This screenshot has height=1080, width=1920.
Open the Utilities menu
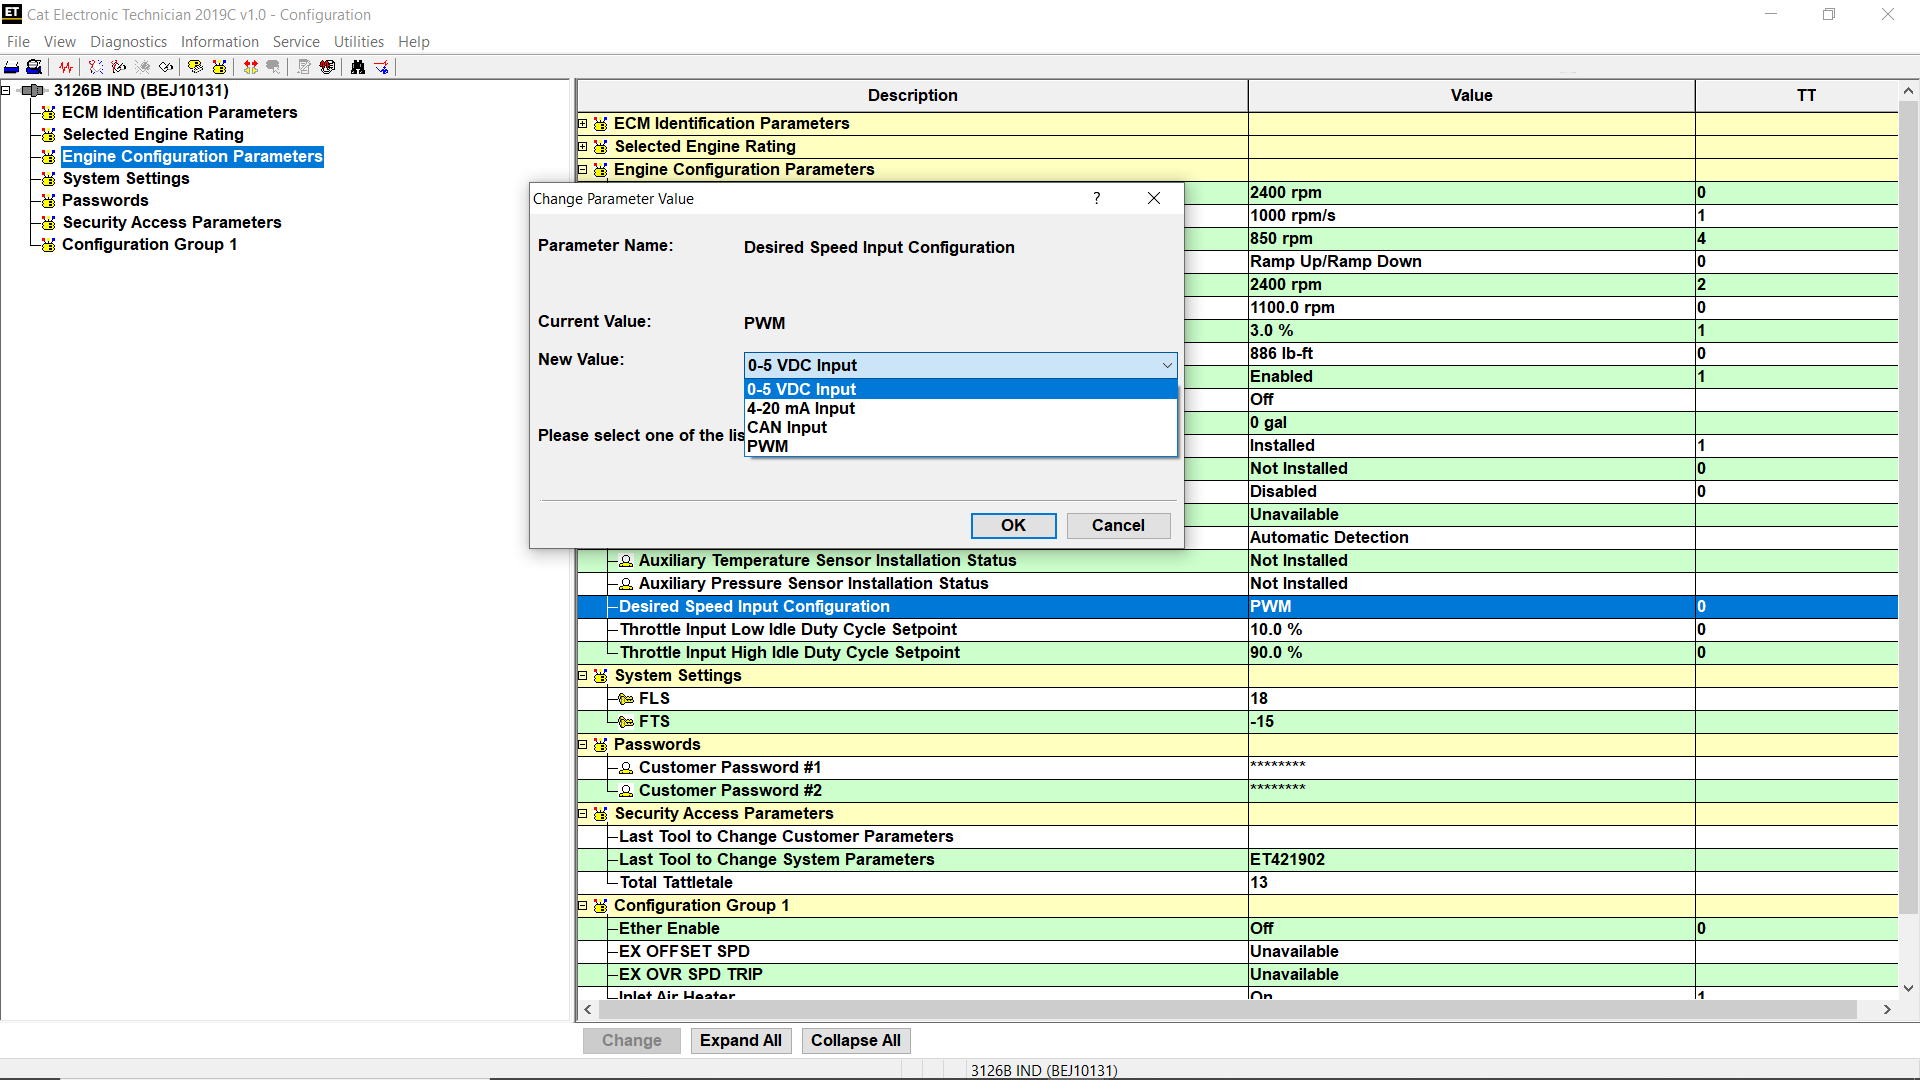click(x=358, y=42)
